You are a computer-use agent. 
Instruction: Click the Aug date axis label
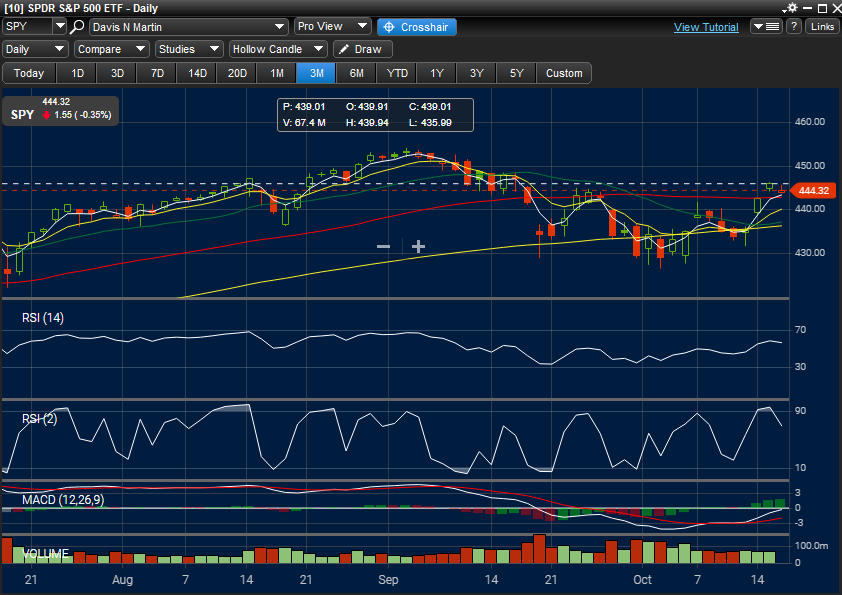(122, 580)
